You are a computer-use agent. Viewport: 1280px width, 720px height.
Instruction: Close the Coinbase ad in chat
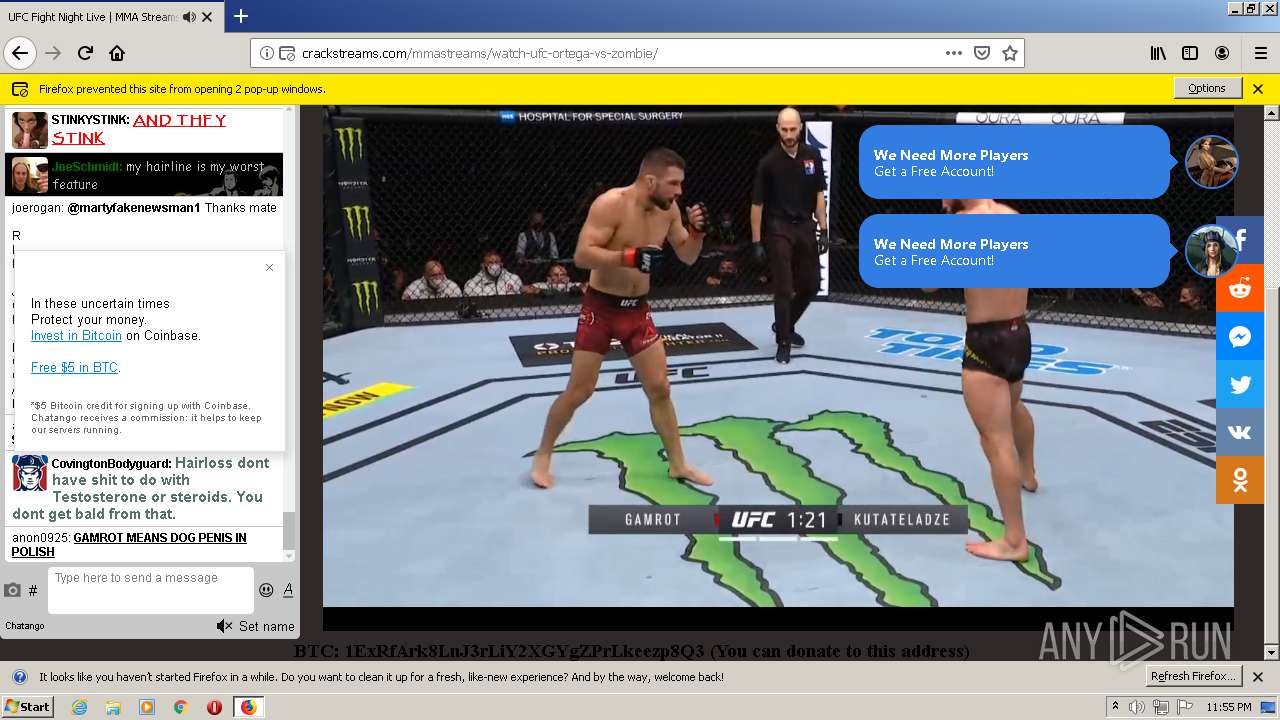(x=269, y=267)
